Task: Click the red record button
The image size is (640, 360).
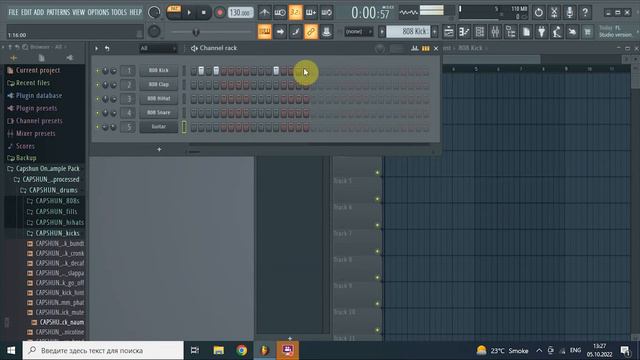Action: pos(220,13)
